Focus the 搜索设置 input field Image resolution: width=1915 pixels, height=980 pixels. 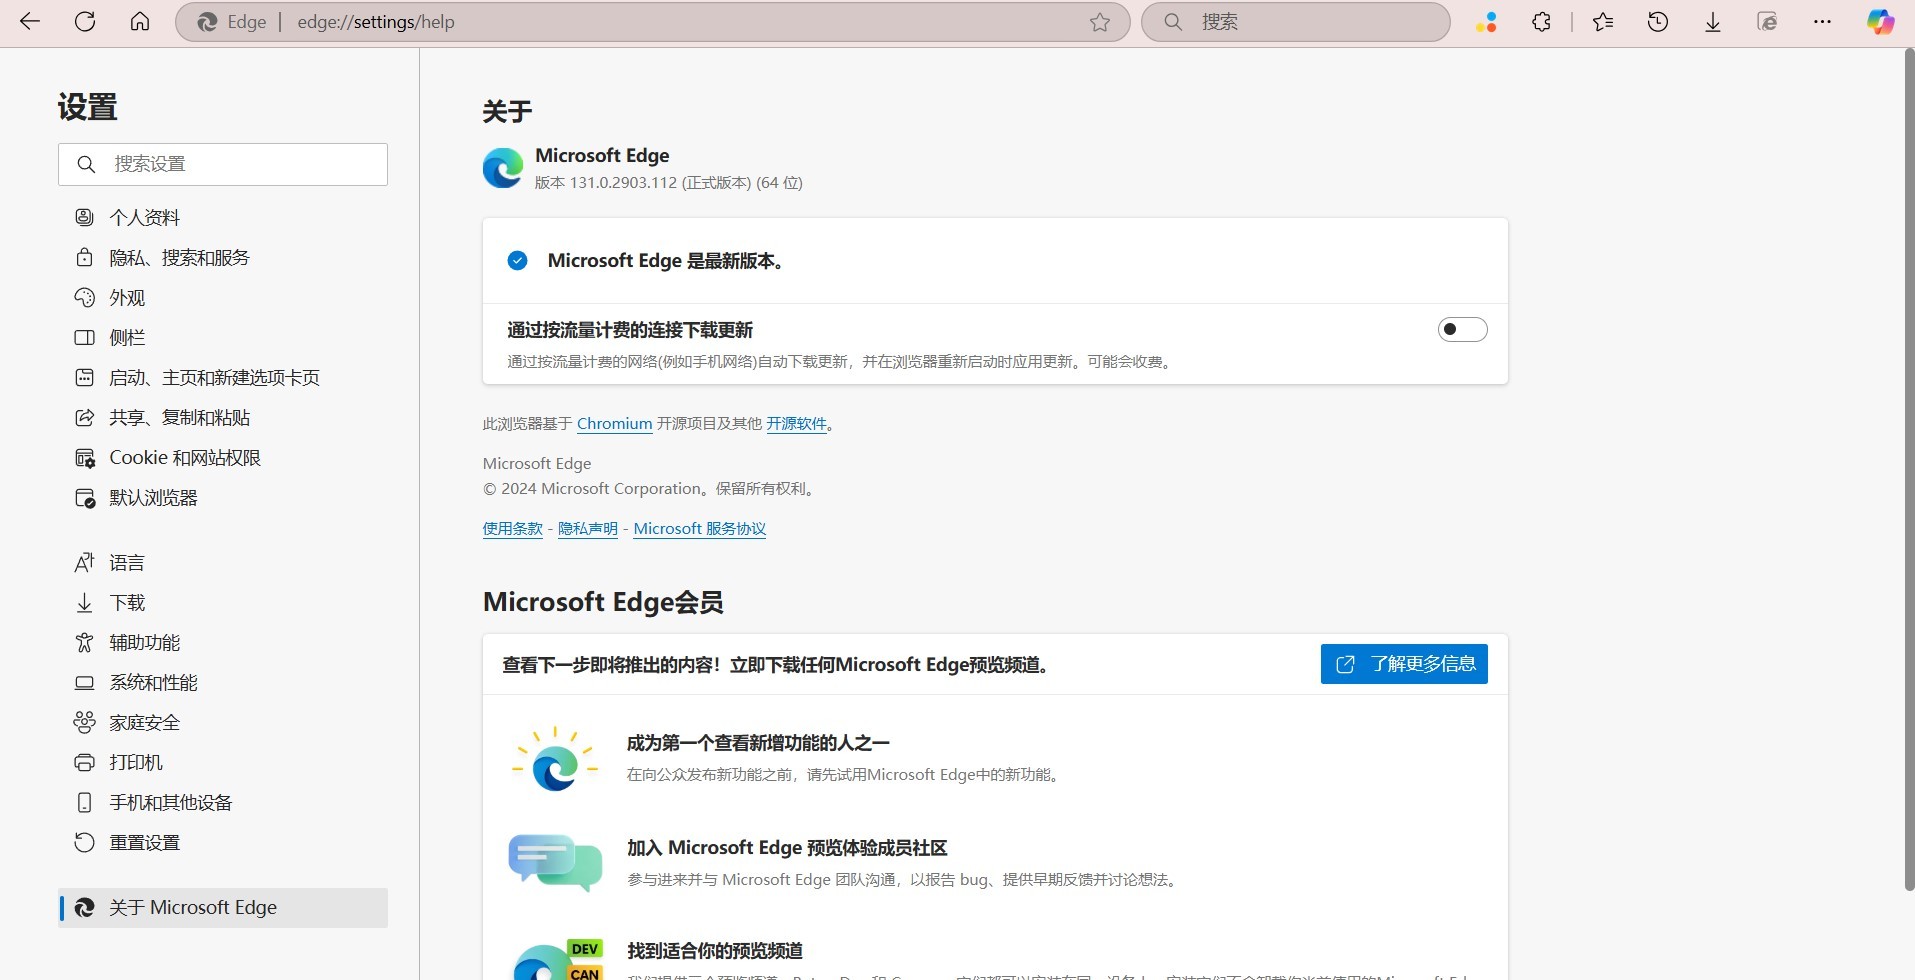click(223, 164)
